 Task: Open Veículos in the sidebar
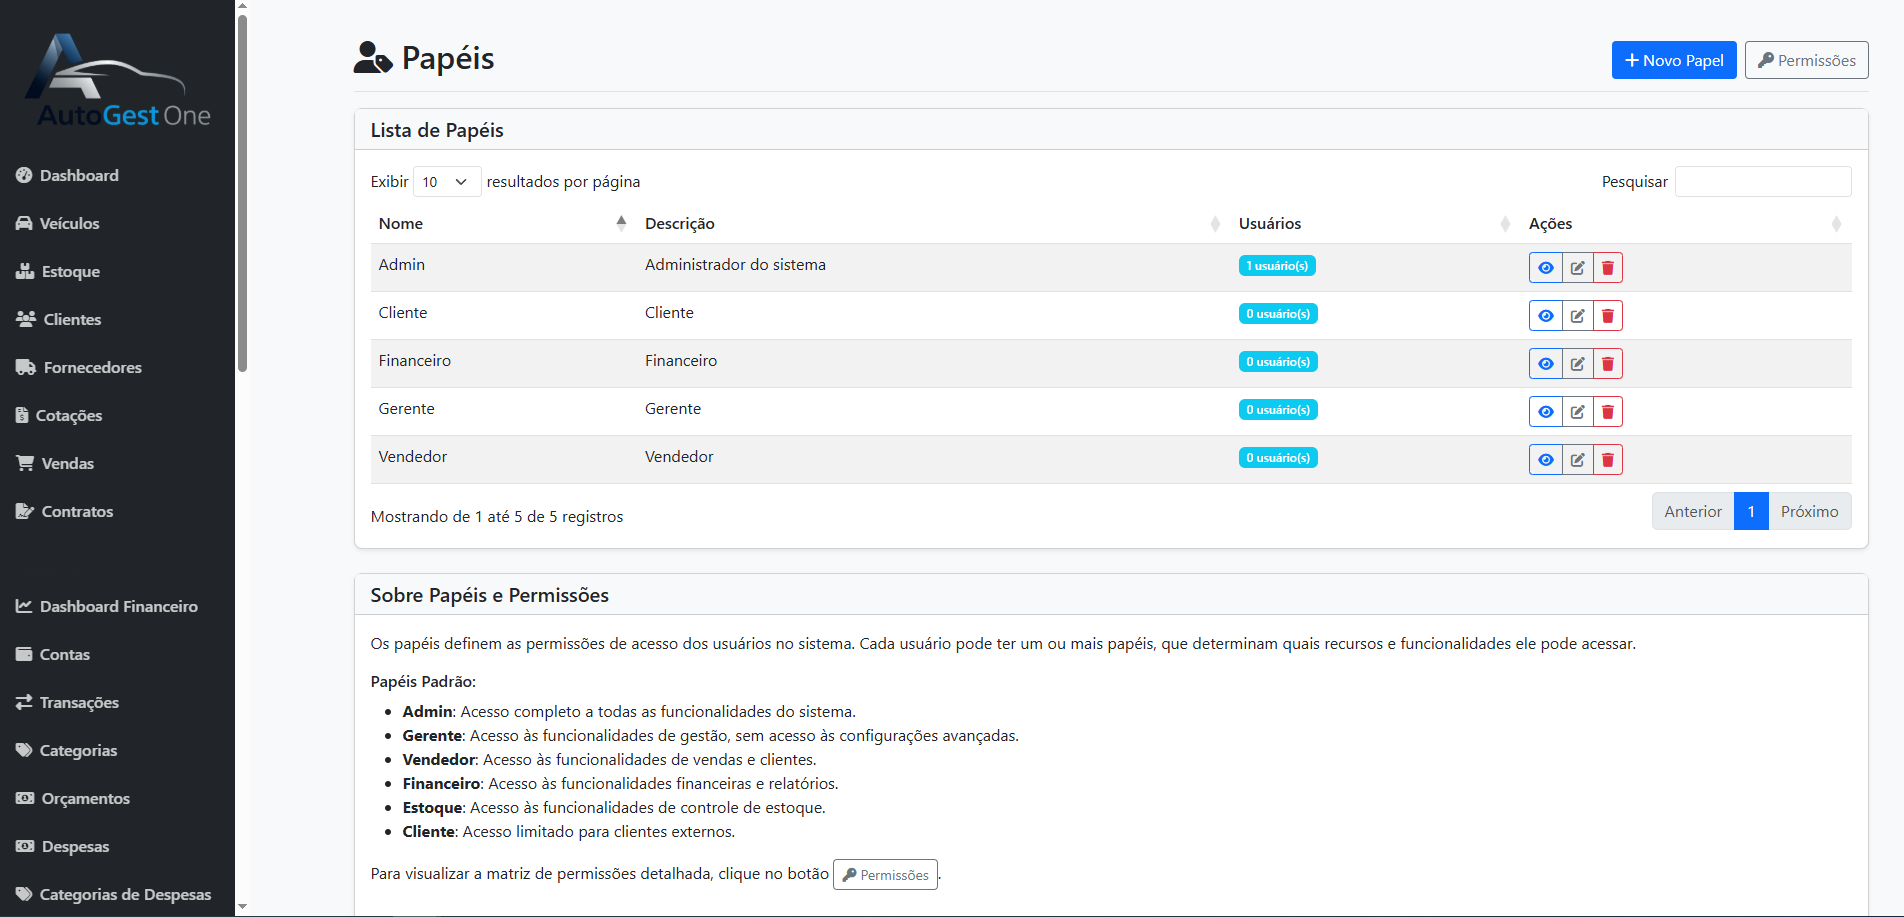69,224
